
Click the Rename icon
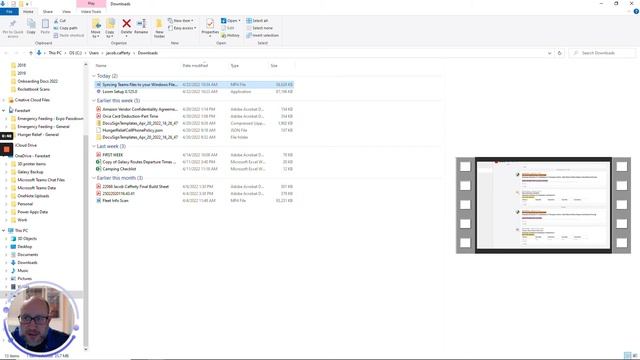[x=141, y=24]
